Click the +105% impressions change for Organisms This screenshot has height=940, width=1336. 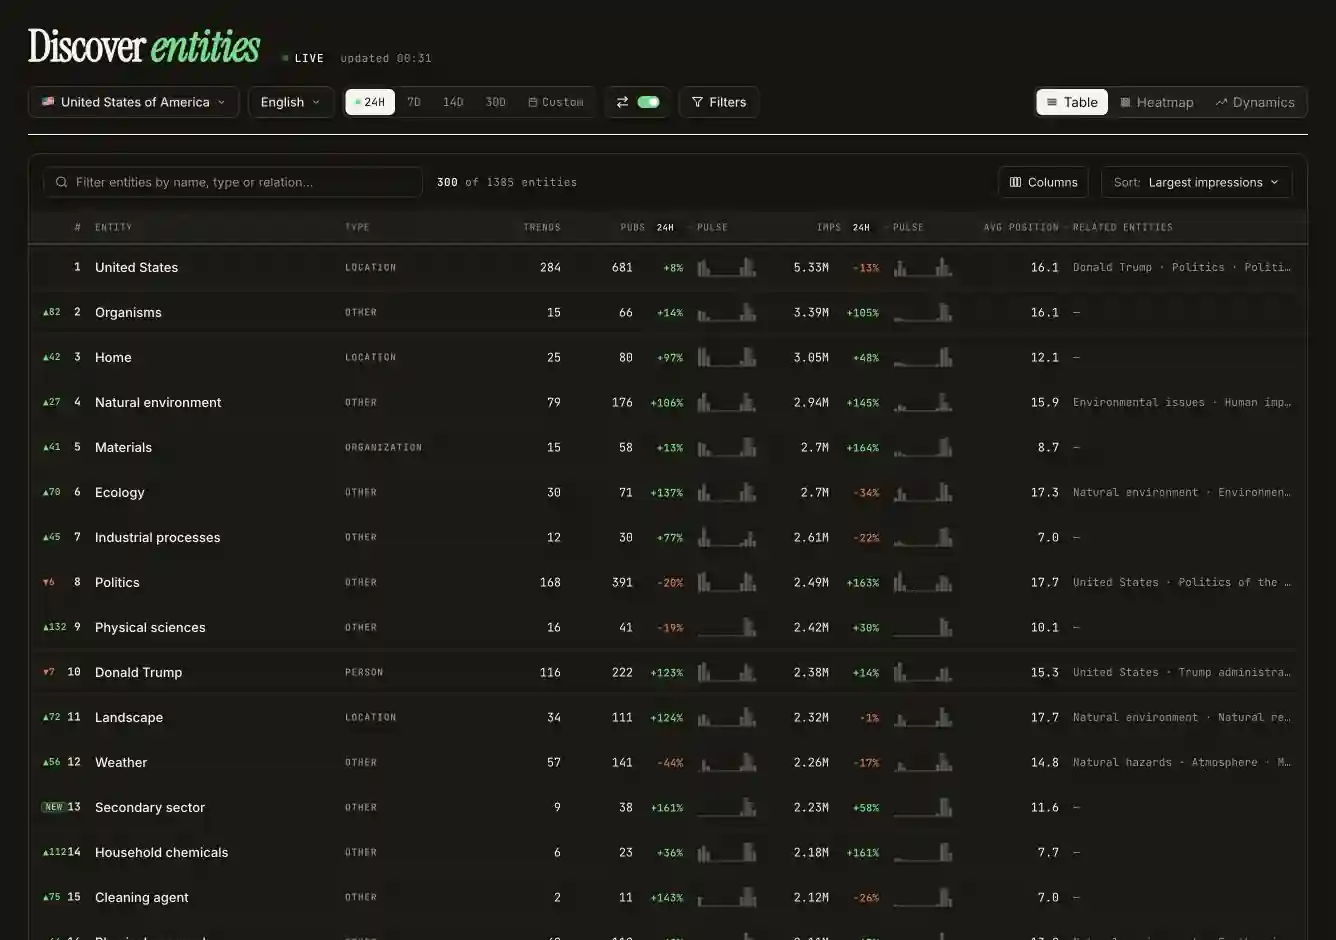tap(862, 312)
